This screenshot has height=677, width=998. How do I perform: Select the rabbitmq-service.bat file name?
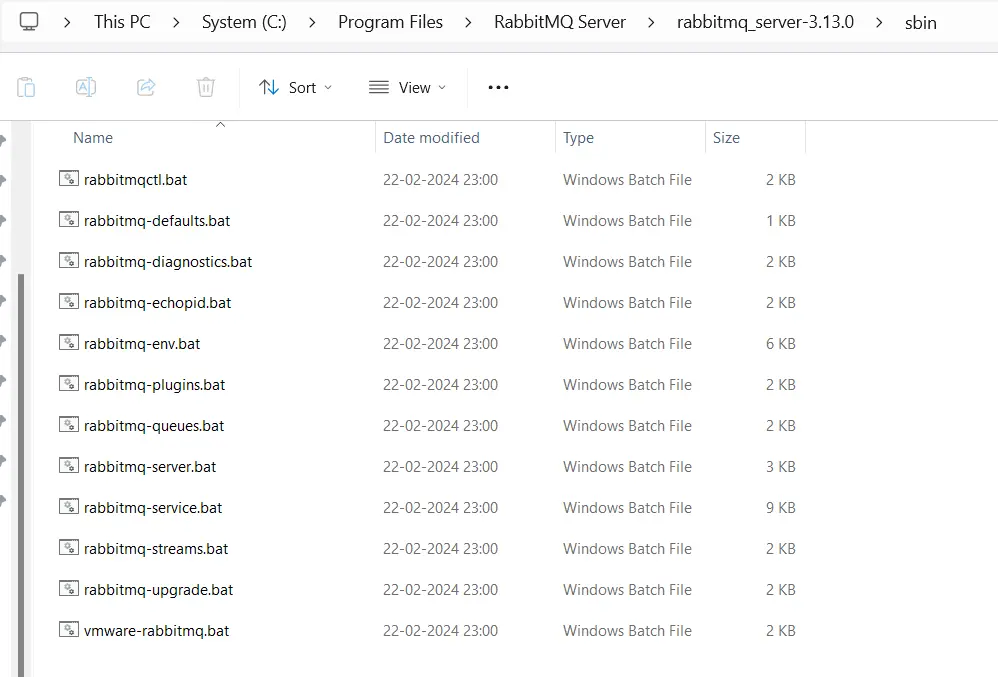153,508
